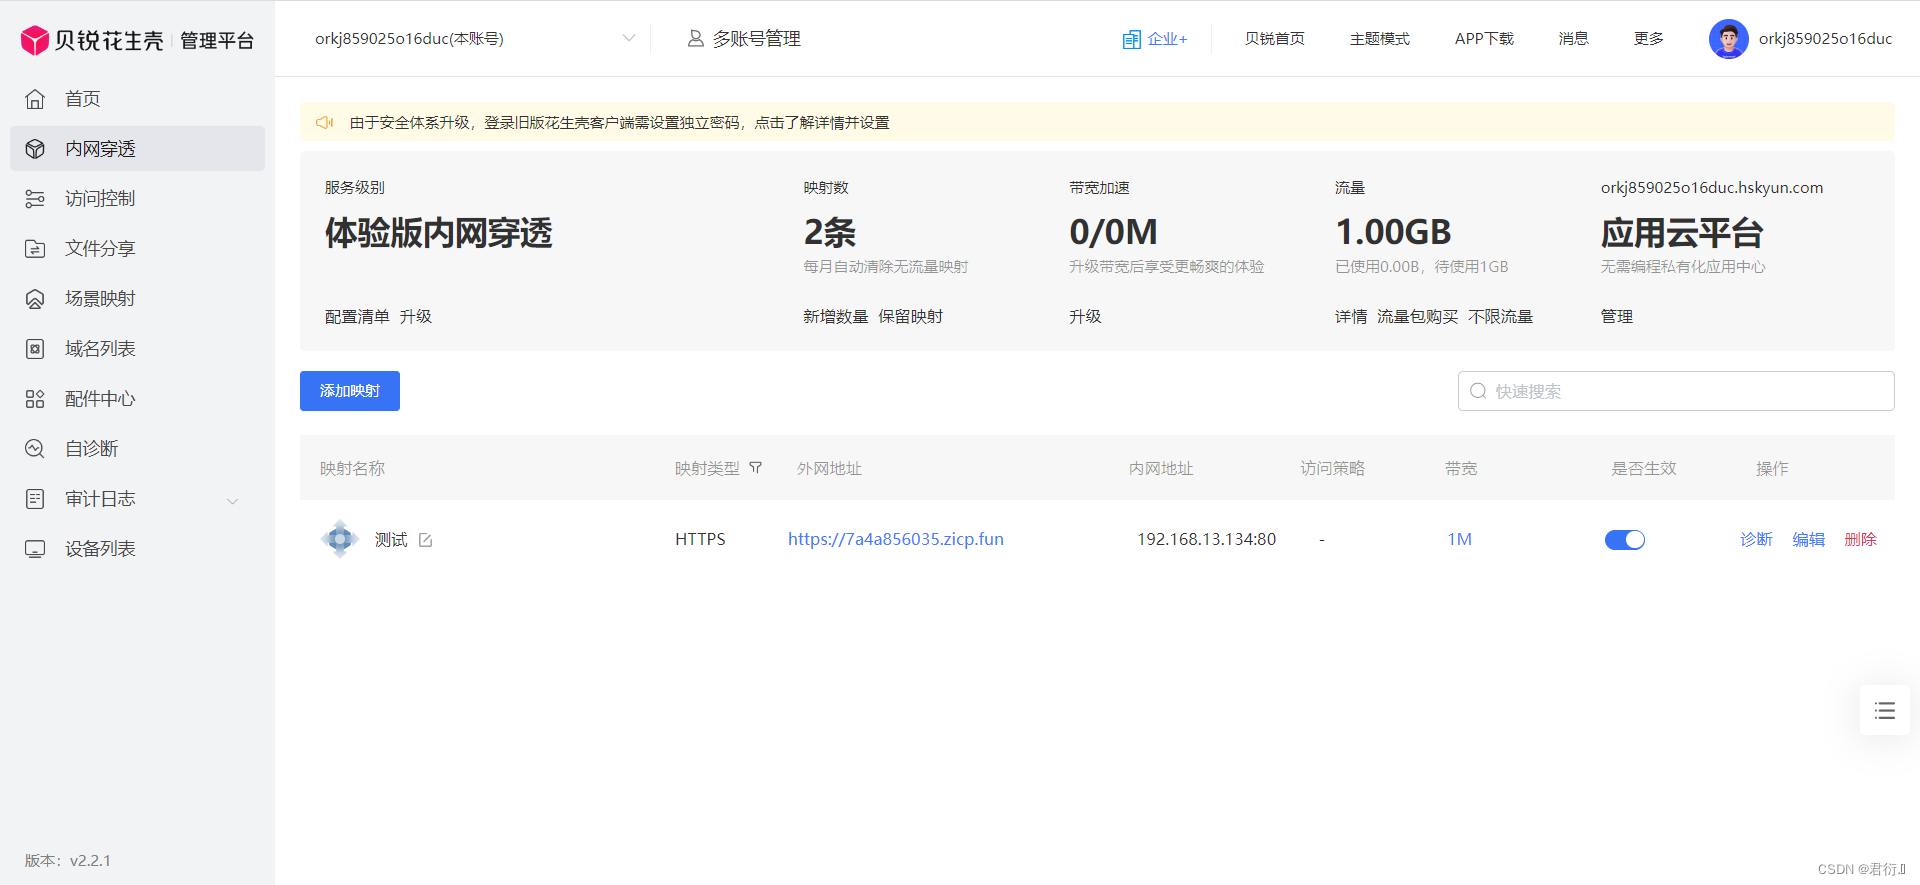Click 升级 under 带宽加速
This screenshot has height=885, width=1920.
click(x=1085, y=317)
